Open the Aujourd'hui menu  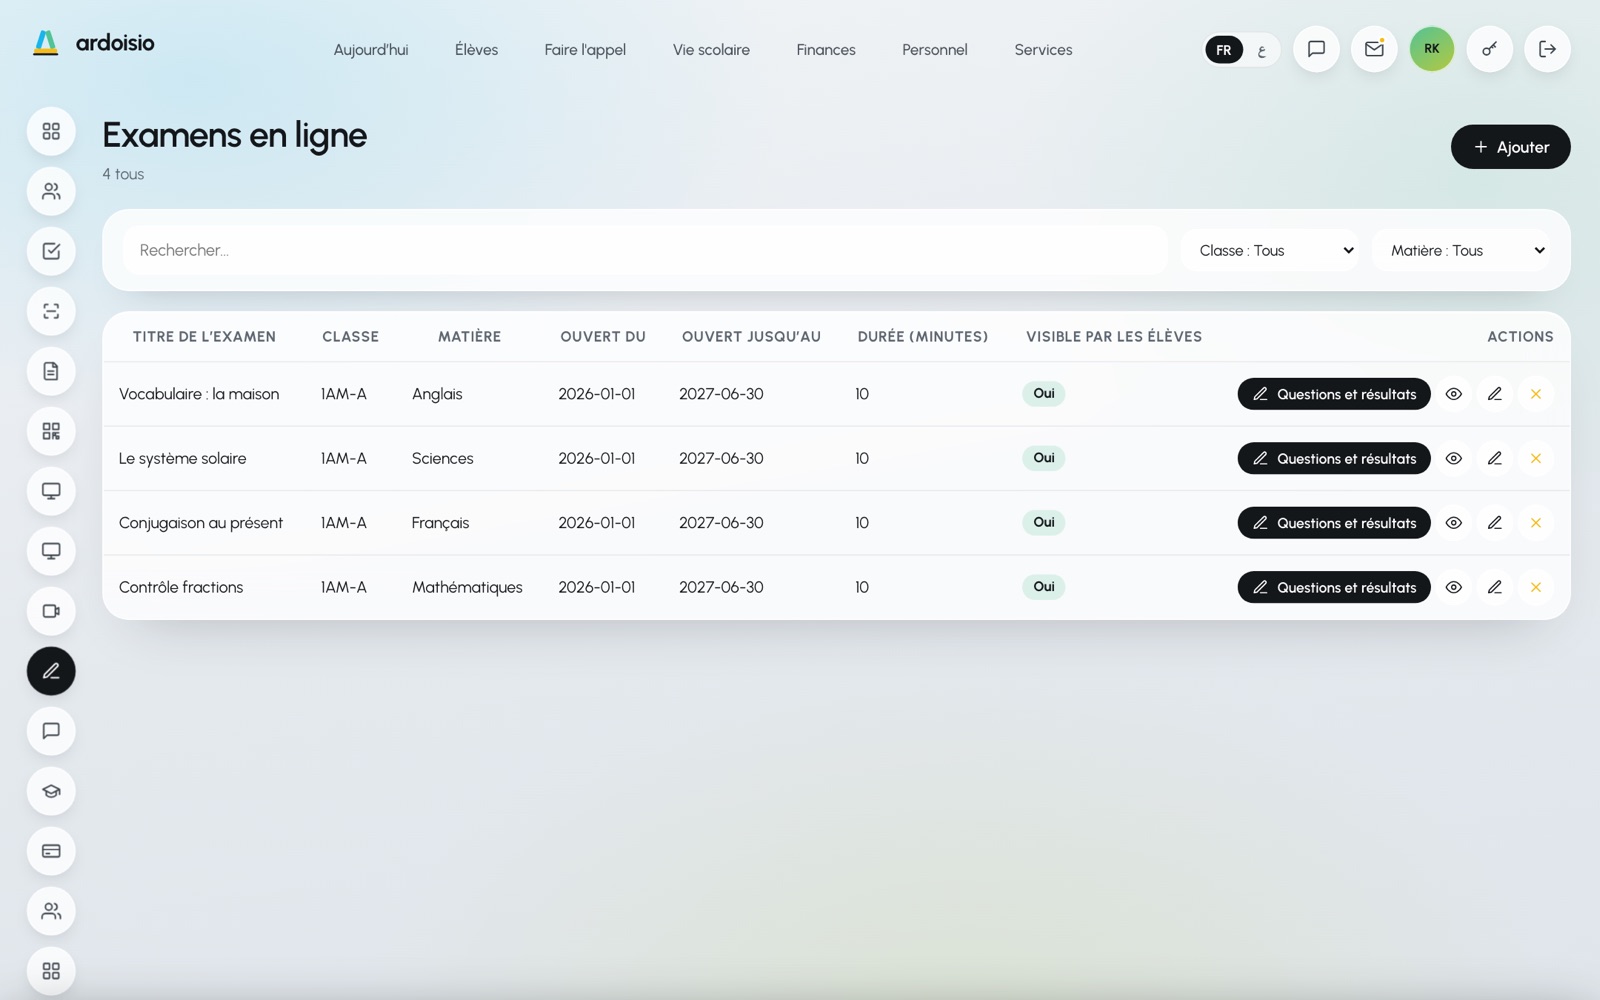(371, 50)
